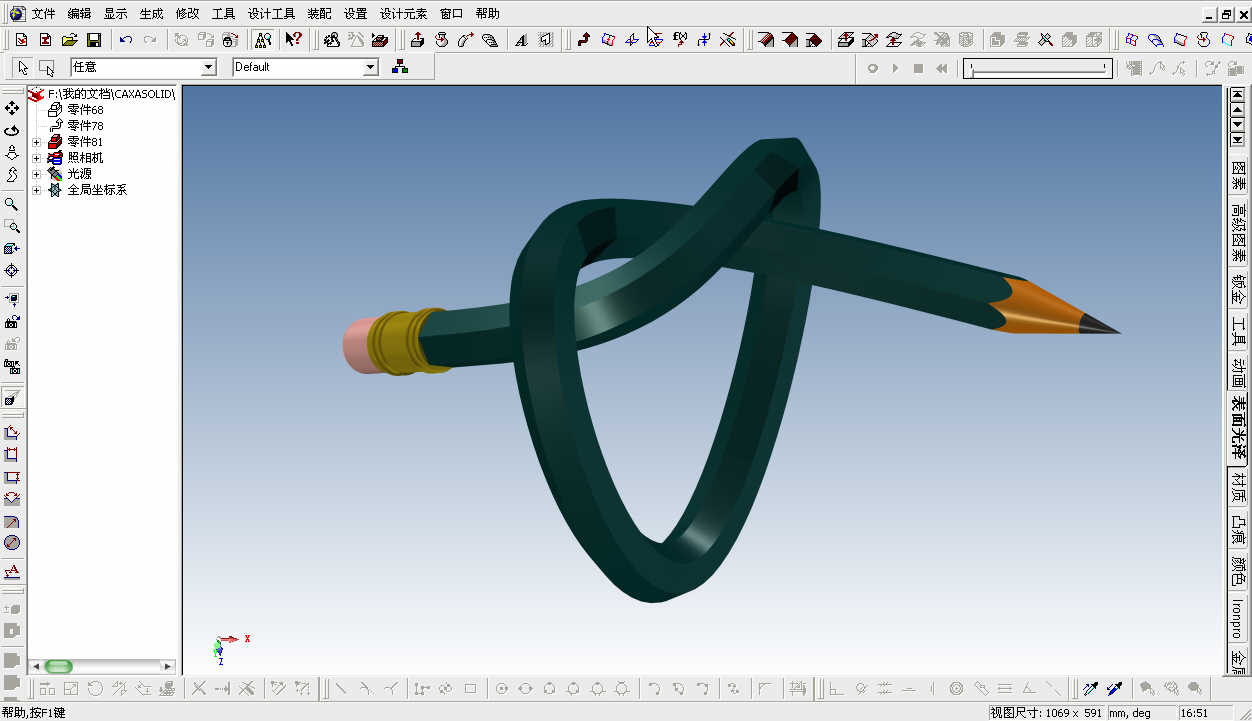Image resolution: width=1252 pixels, height=721 pixels.
Task: Open the 编辑 menu
Action: (79, 14)
